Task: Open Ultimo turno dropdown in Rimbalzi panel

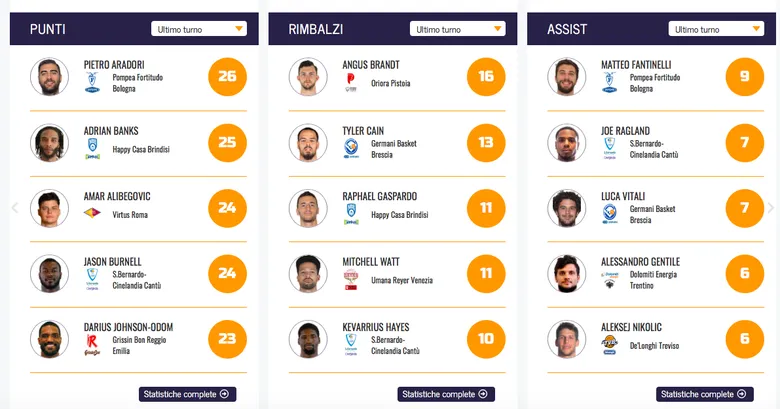Action: click(x=458, y=29)
